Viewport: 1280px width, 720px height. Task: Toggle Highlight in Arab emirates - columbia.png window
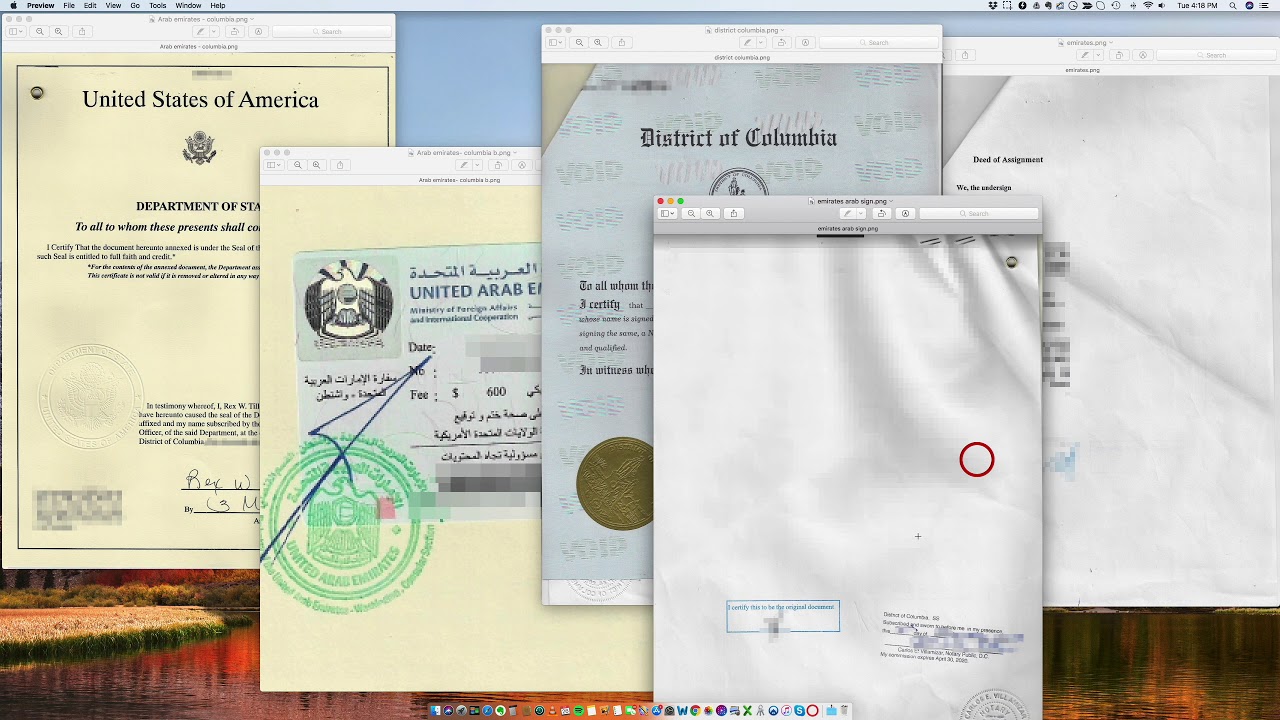[200, 31]
